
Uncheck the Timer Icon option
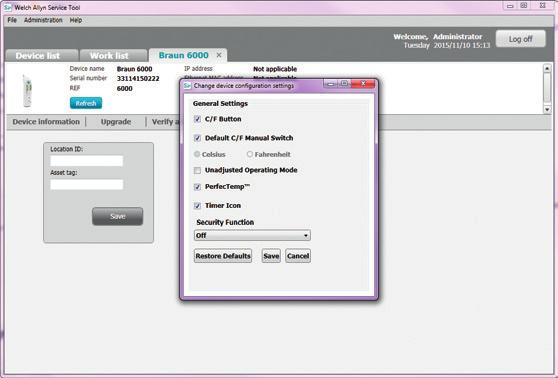(197, 206)
